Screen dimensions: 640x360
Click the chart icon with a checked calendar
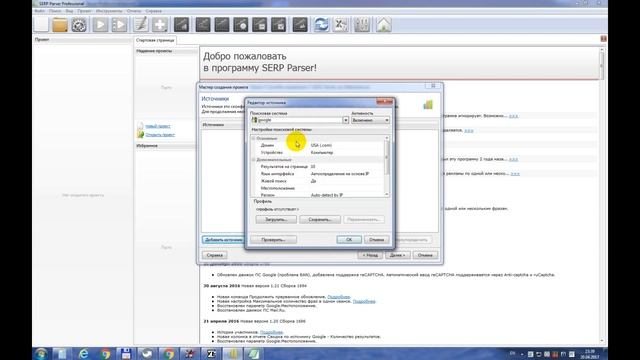(x=279, y=25)
